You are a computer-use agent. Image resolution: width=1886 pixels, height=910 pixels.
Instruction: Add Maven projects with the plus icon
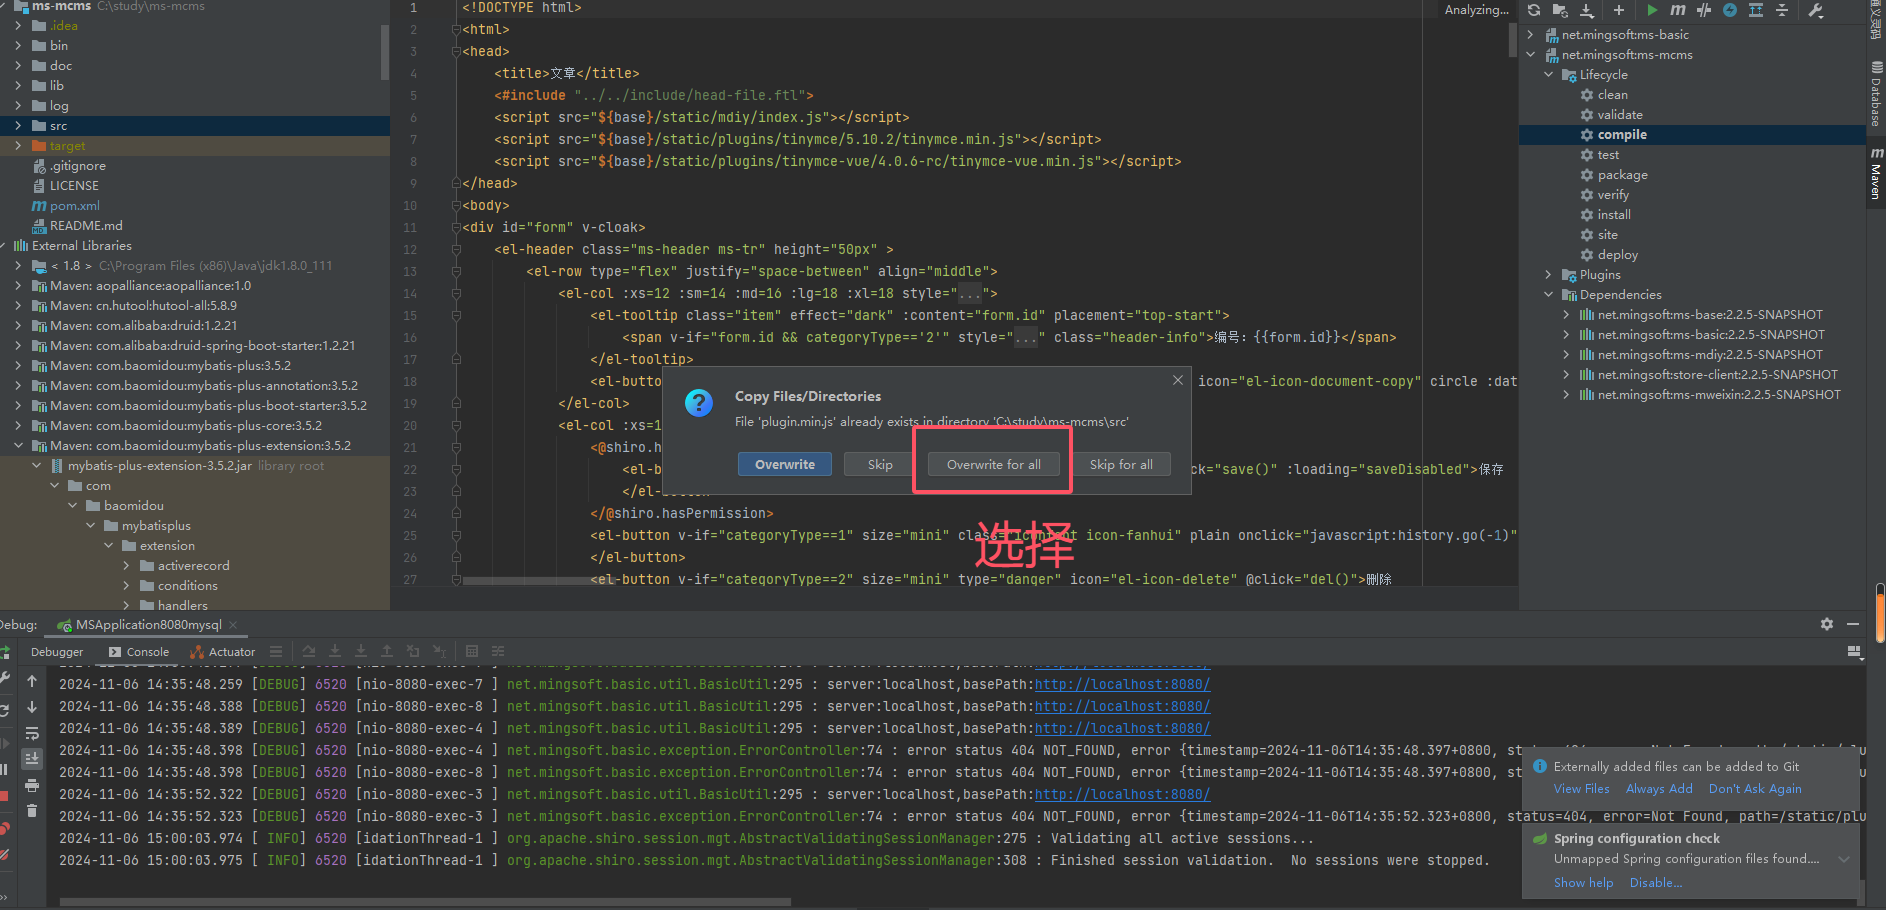[x=1618, y=10]
